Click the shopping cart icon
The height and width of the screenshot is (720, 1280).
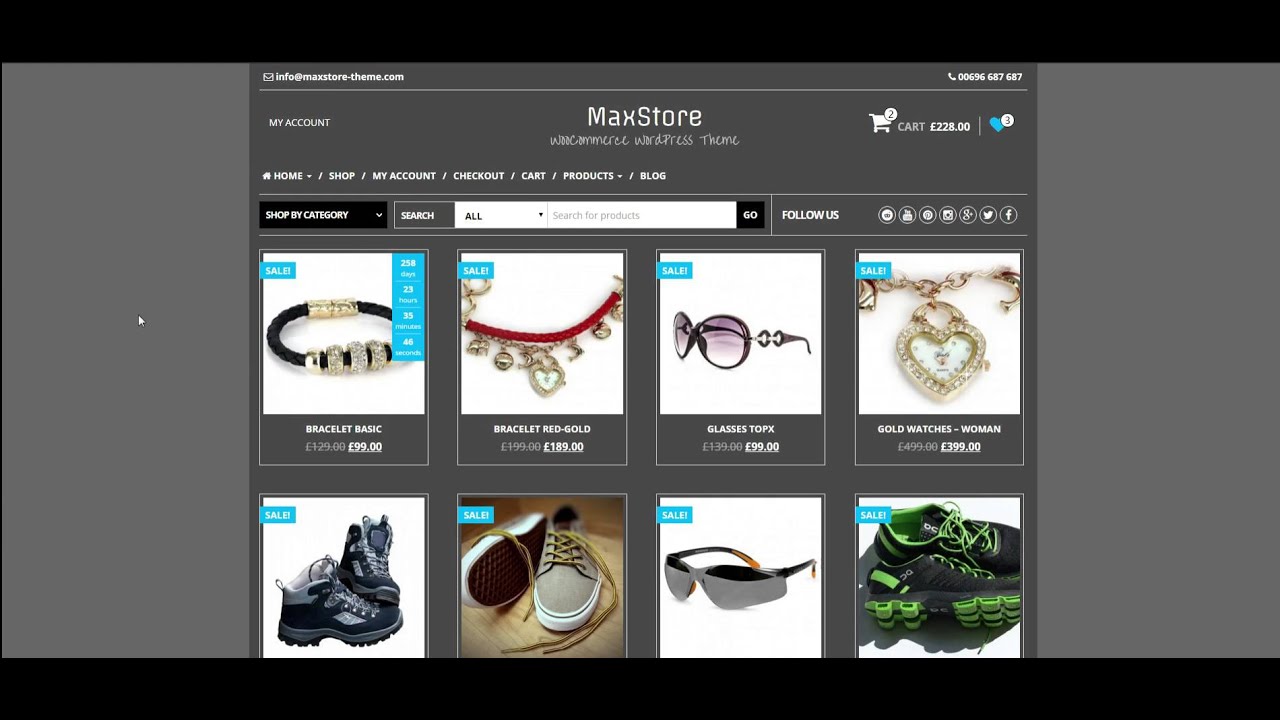[x=880, y=123]
